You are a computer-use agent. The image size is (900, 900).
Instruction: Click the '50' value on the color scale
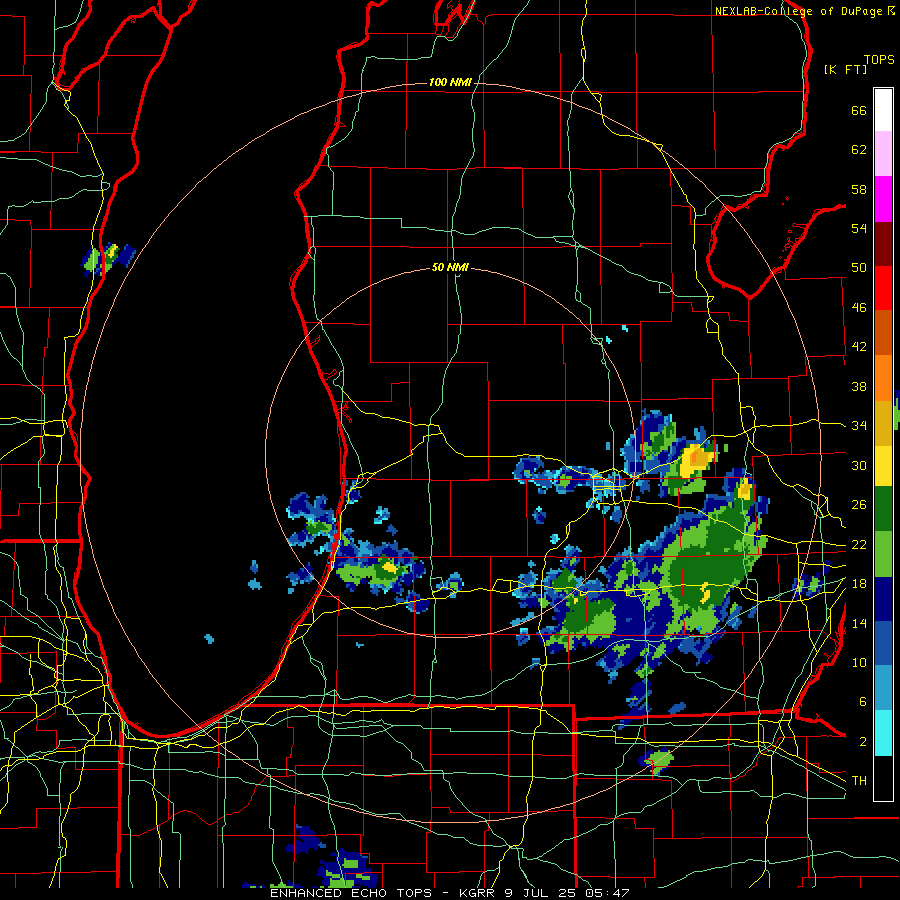(859, 268)
